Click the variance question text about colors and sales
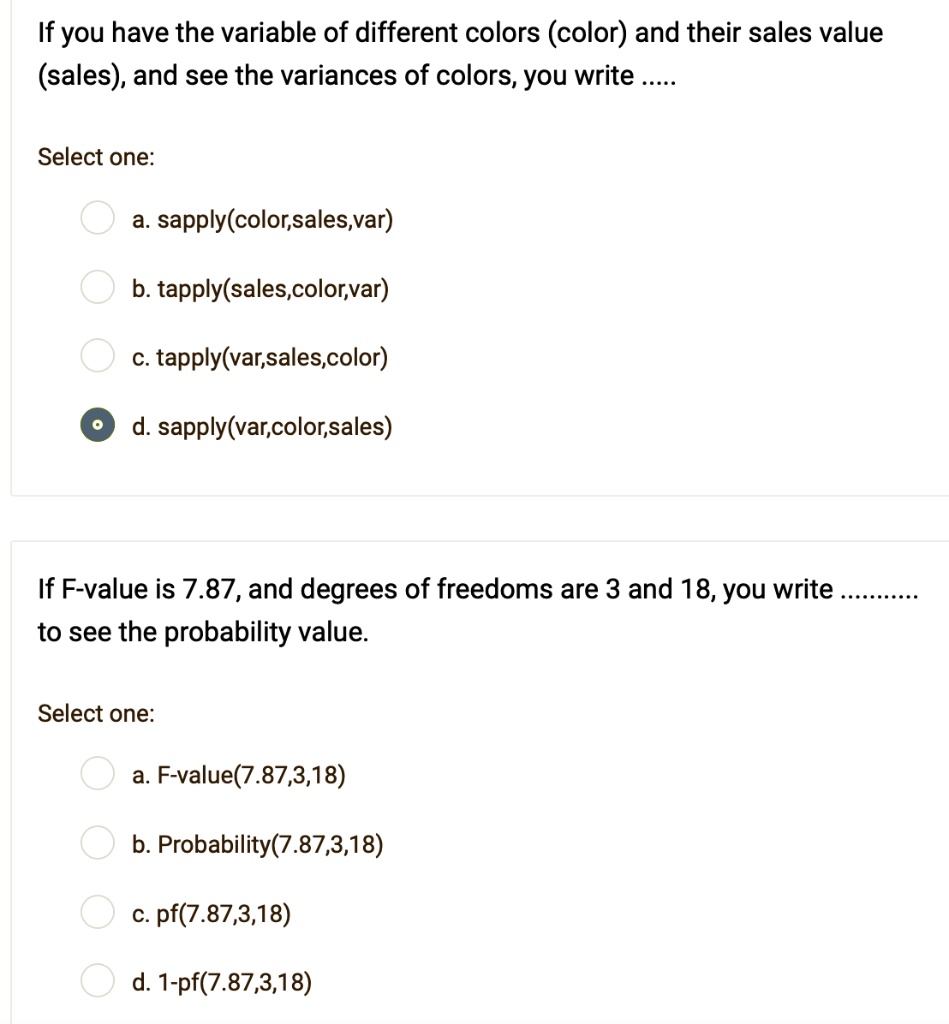The image size is (949, 1024). [x=459, y=53]
